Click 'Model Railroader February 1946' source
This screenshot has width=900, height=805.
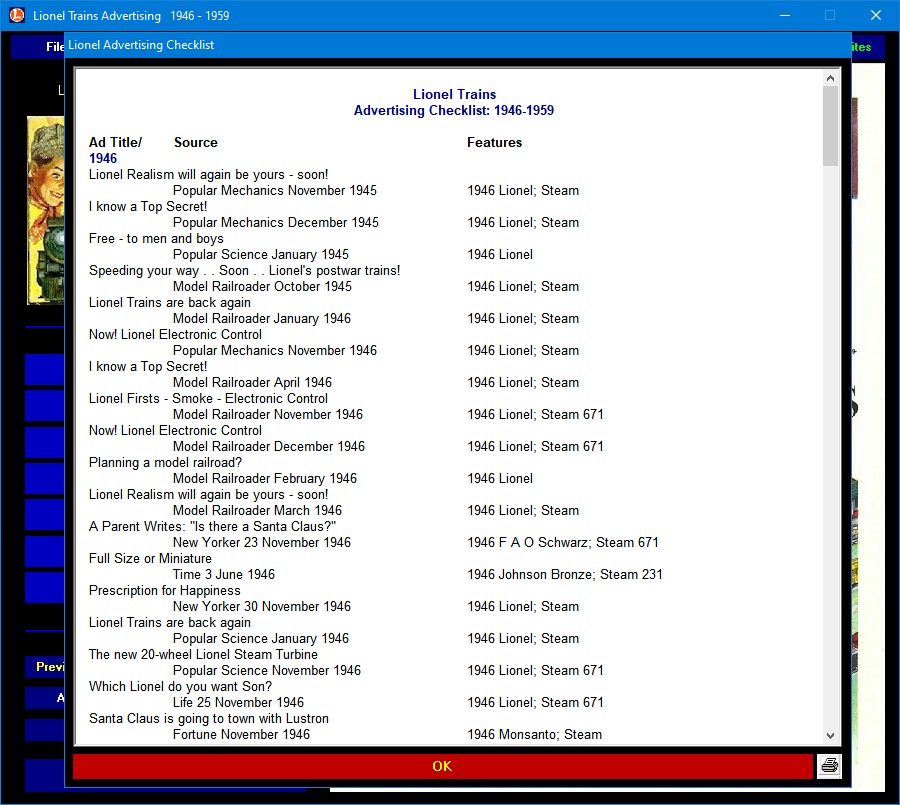265,479
